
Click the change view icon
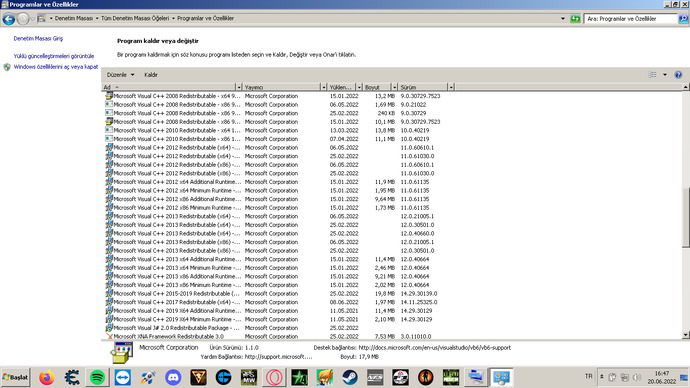click(x=653, y=75)
